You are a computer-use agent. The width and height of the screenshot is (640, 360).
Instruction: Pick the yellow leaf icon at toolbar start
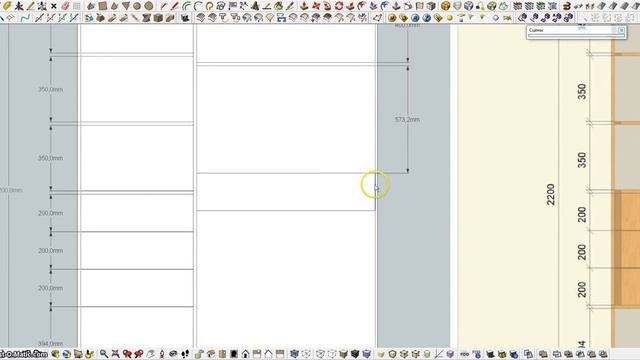(x=7, y=6)
